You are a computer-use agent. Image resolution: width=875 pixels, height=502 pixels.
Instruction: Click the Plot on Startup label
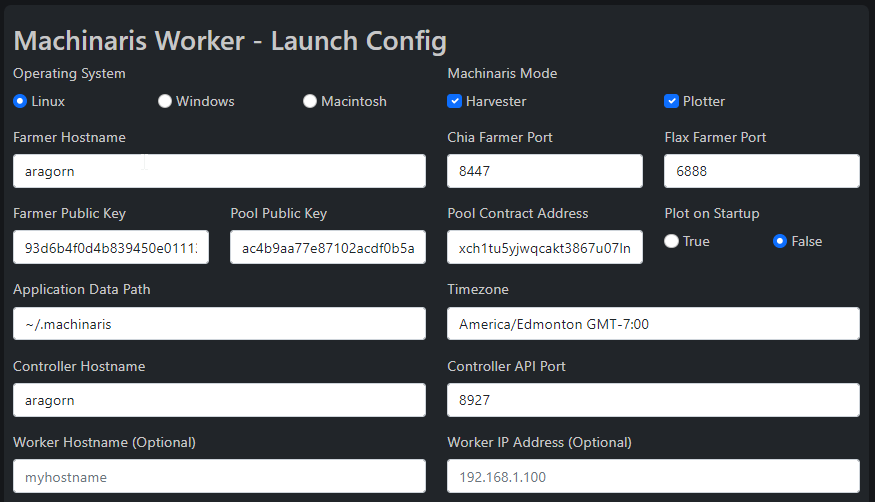pos(712,214)
